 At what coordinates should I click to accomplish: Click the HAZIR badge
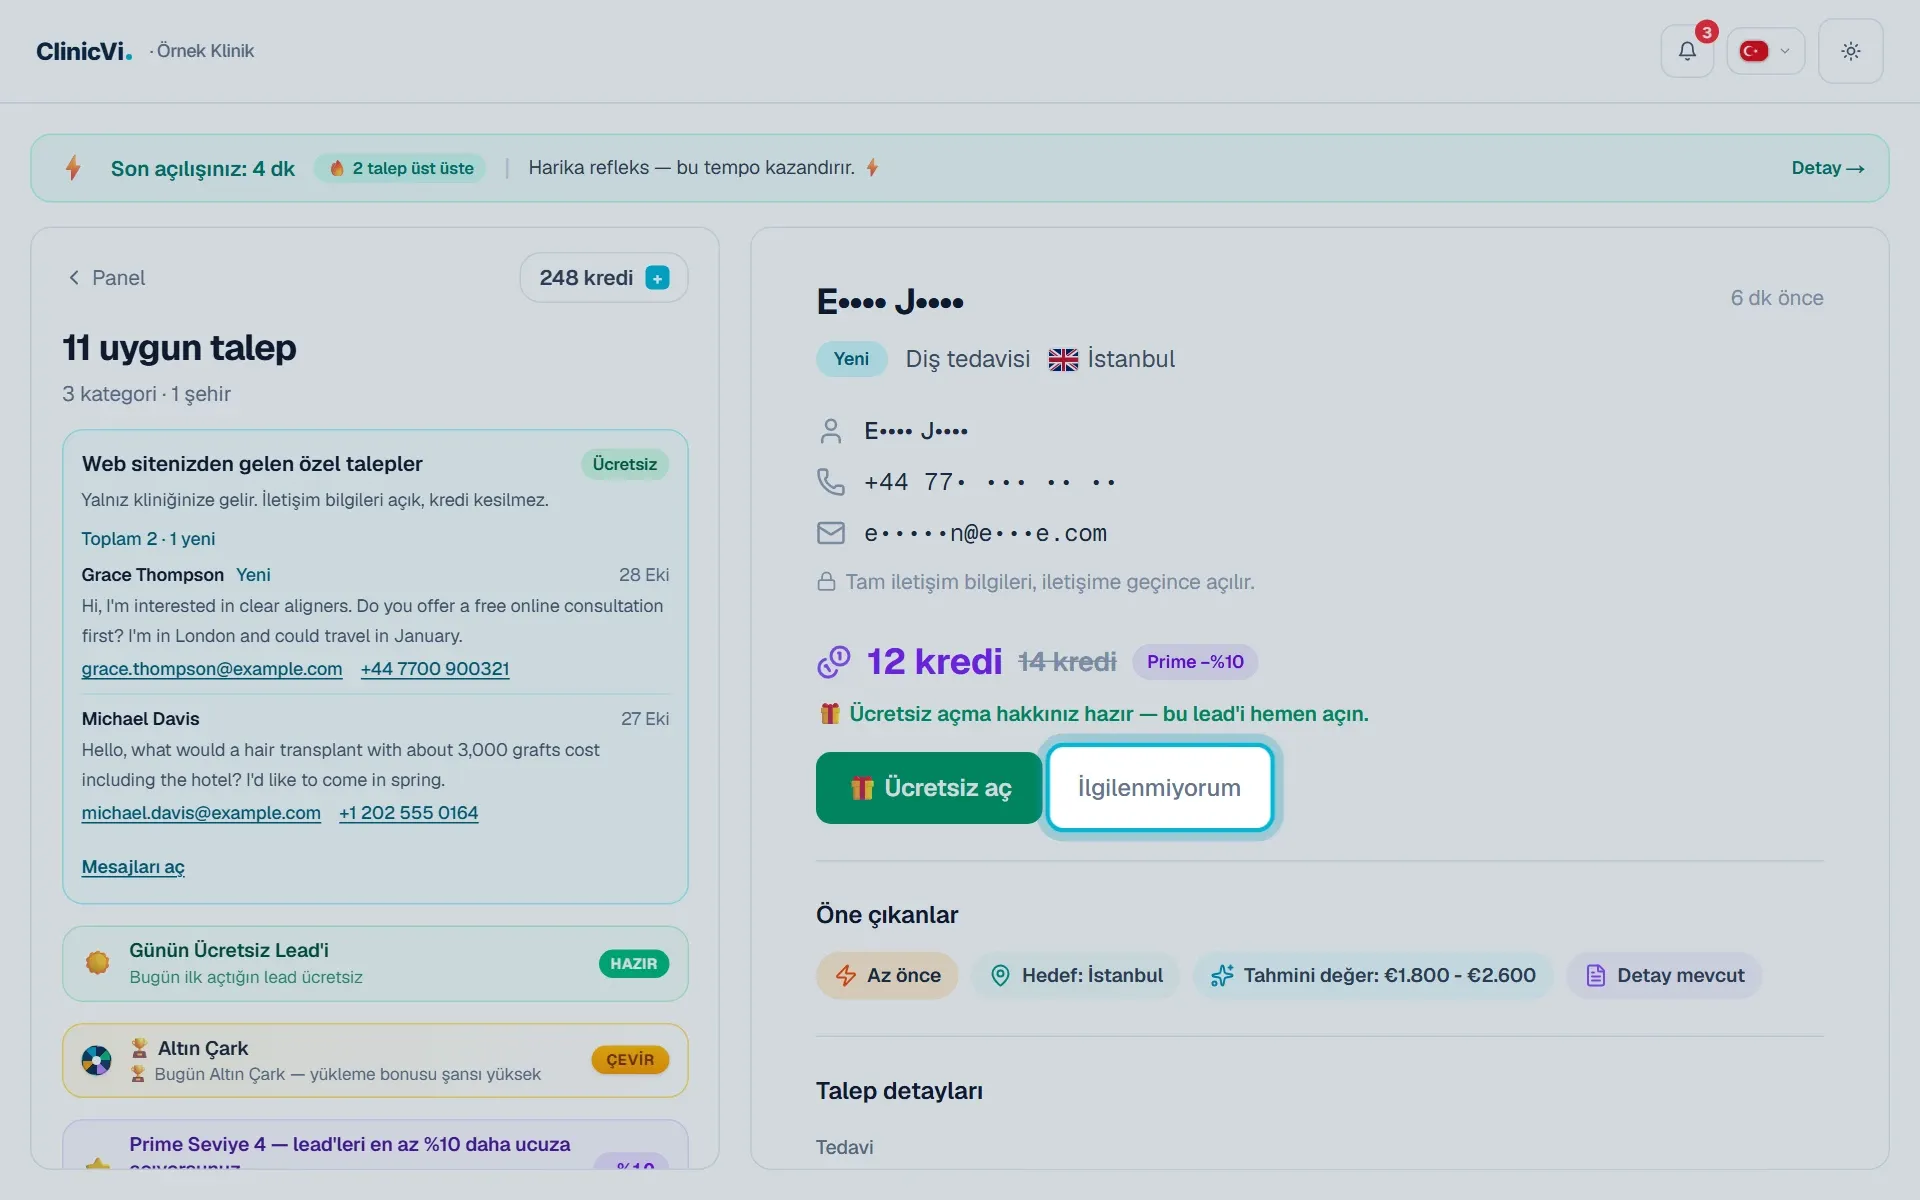pyautogui.click(x=633, y=964)
